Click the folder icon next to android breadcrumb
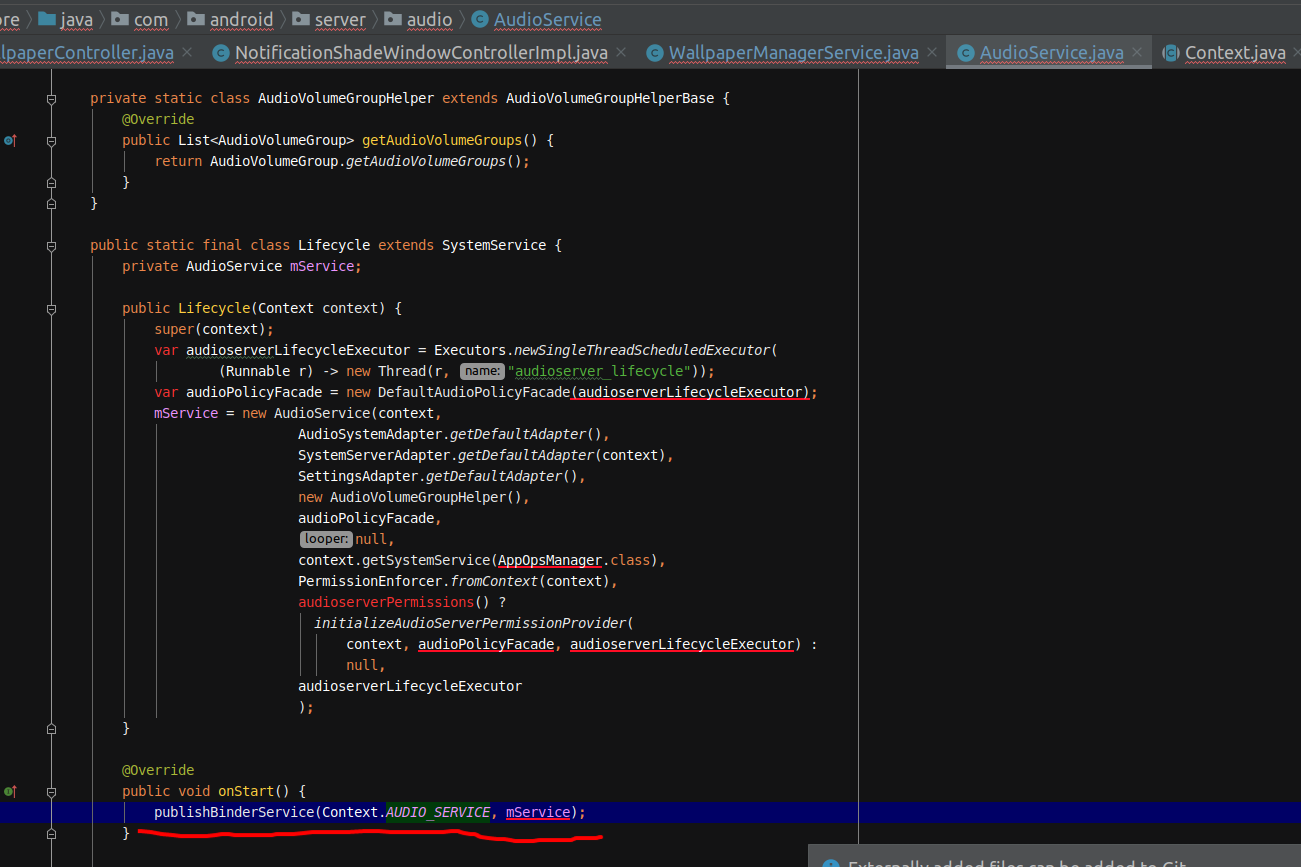Screen dimensions: 1301x867 tap(195, 19)
